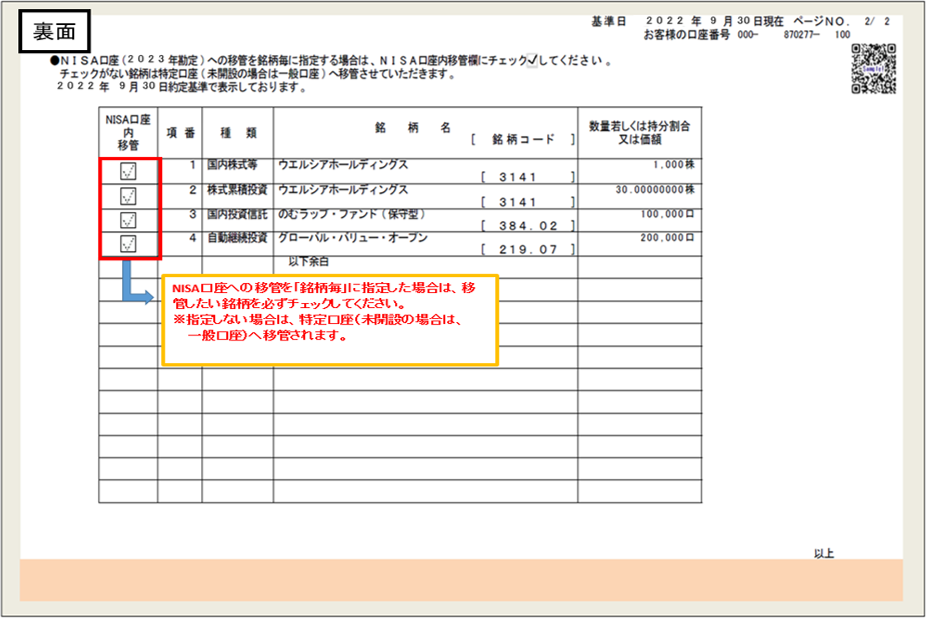Click the ページNO. 2/2 text

click(x=842, y=21)
